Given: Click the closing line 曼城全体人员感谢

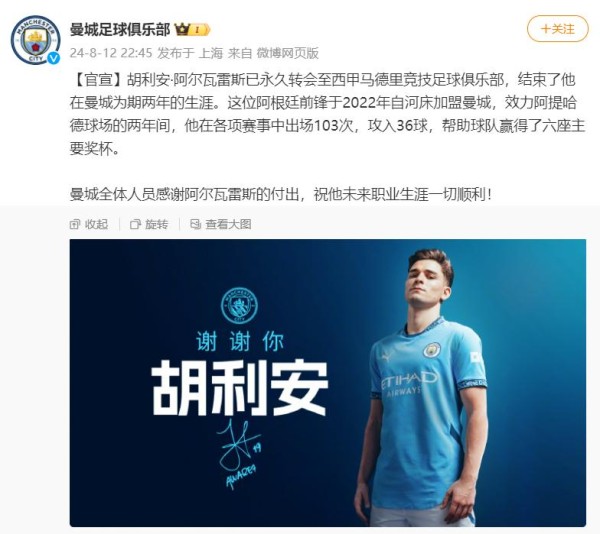Looking at the screenshot, I should pyautogui.click(x=281, y=194).
